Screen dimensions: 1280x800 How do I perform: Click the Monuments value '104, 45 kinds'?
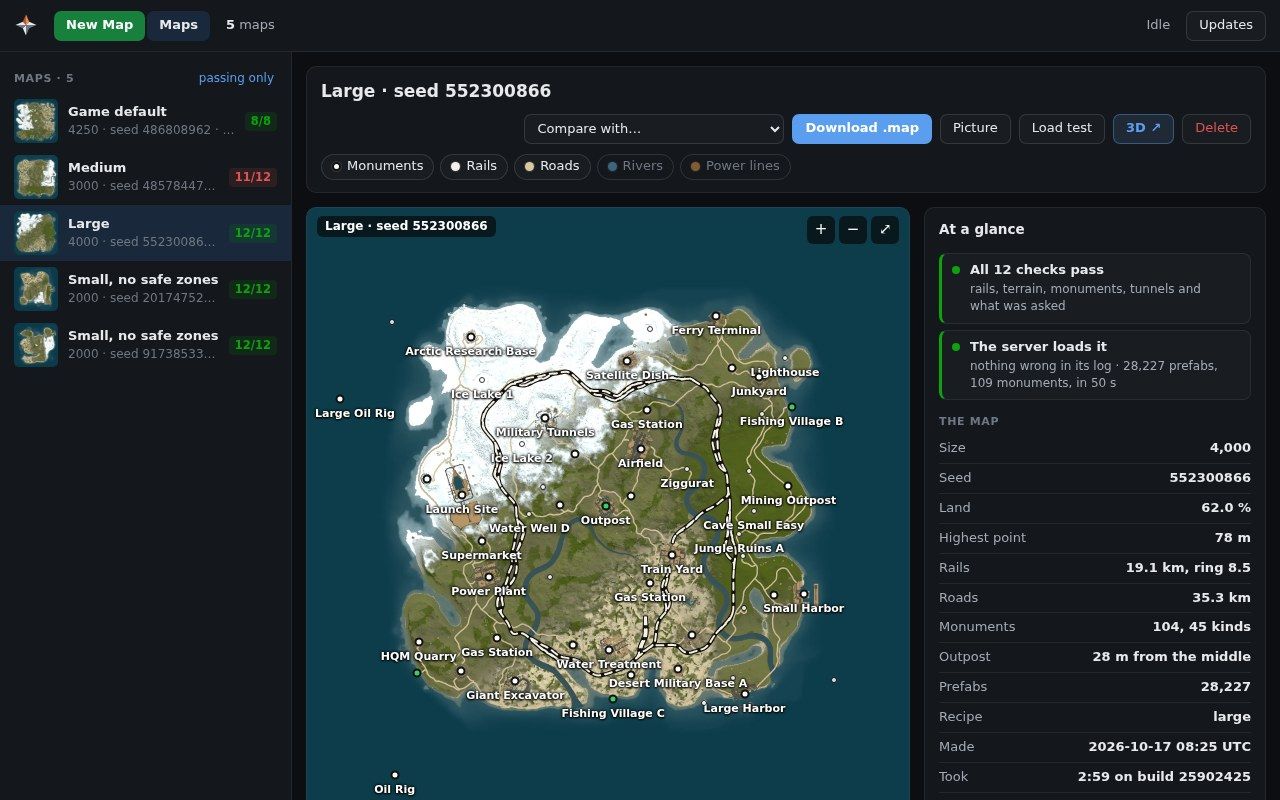pyautogui.click(x=1201, y=627)
